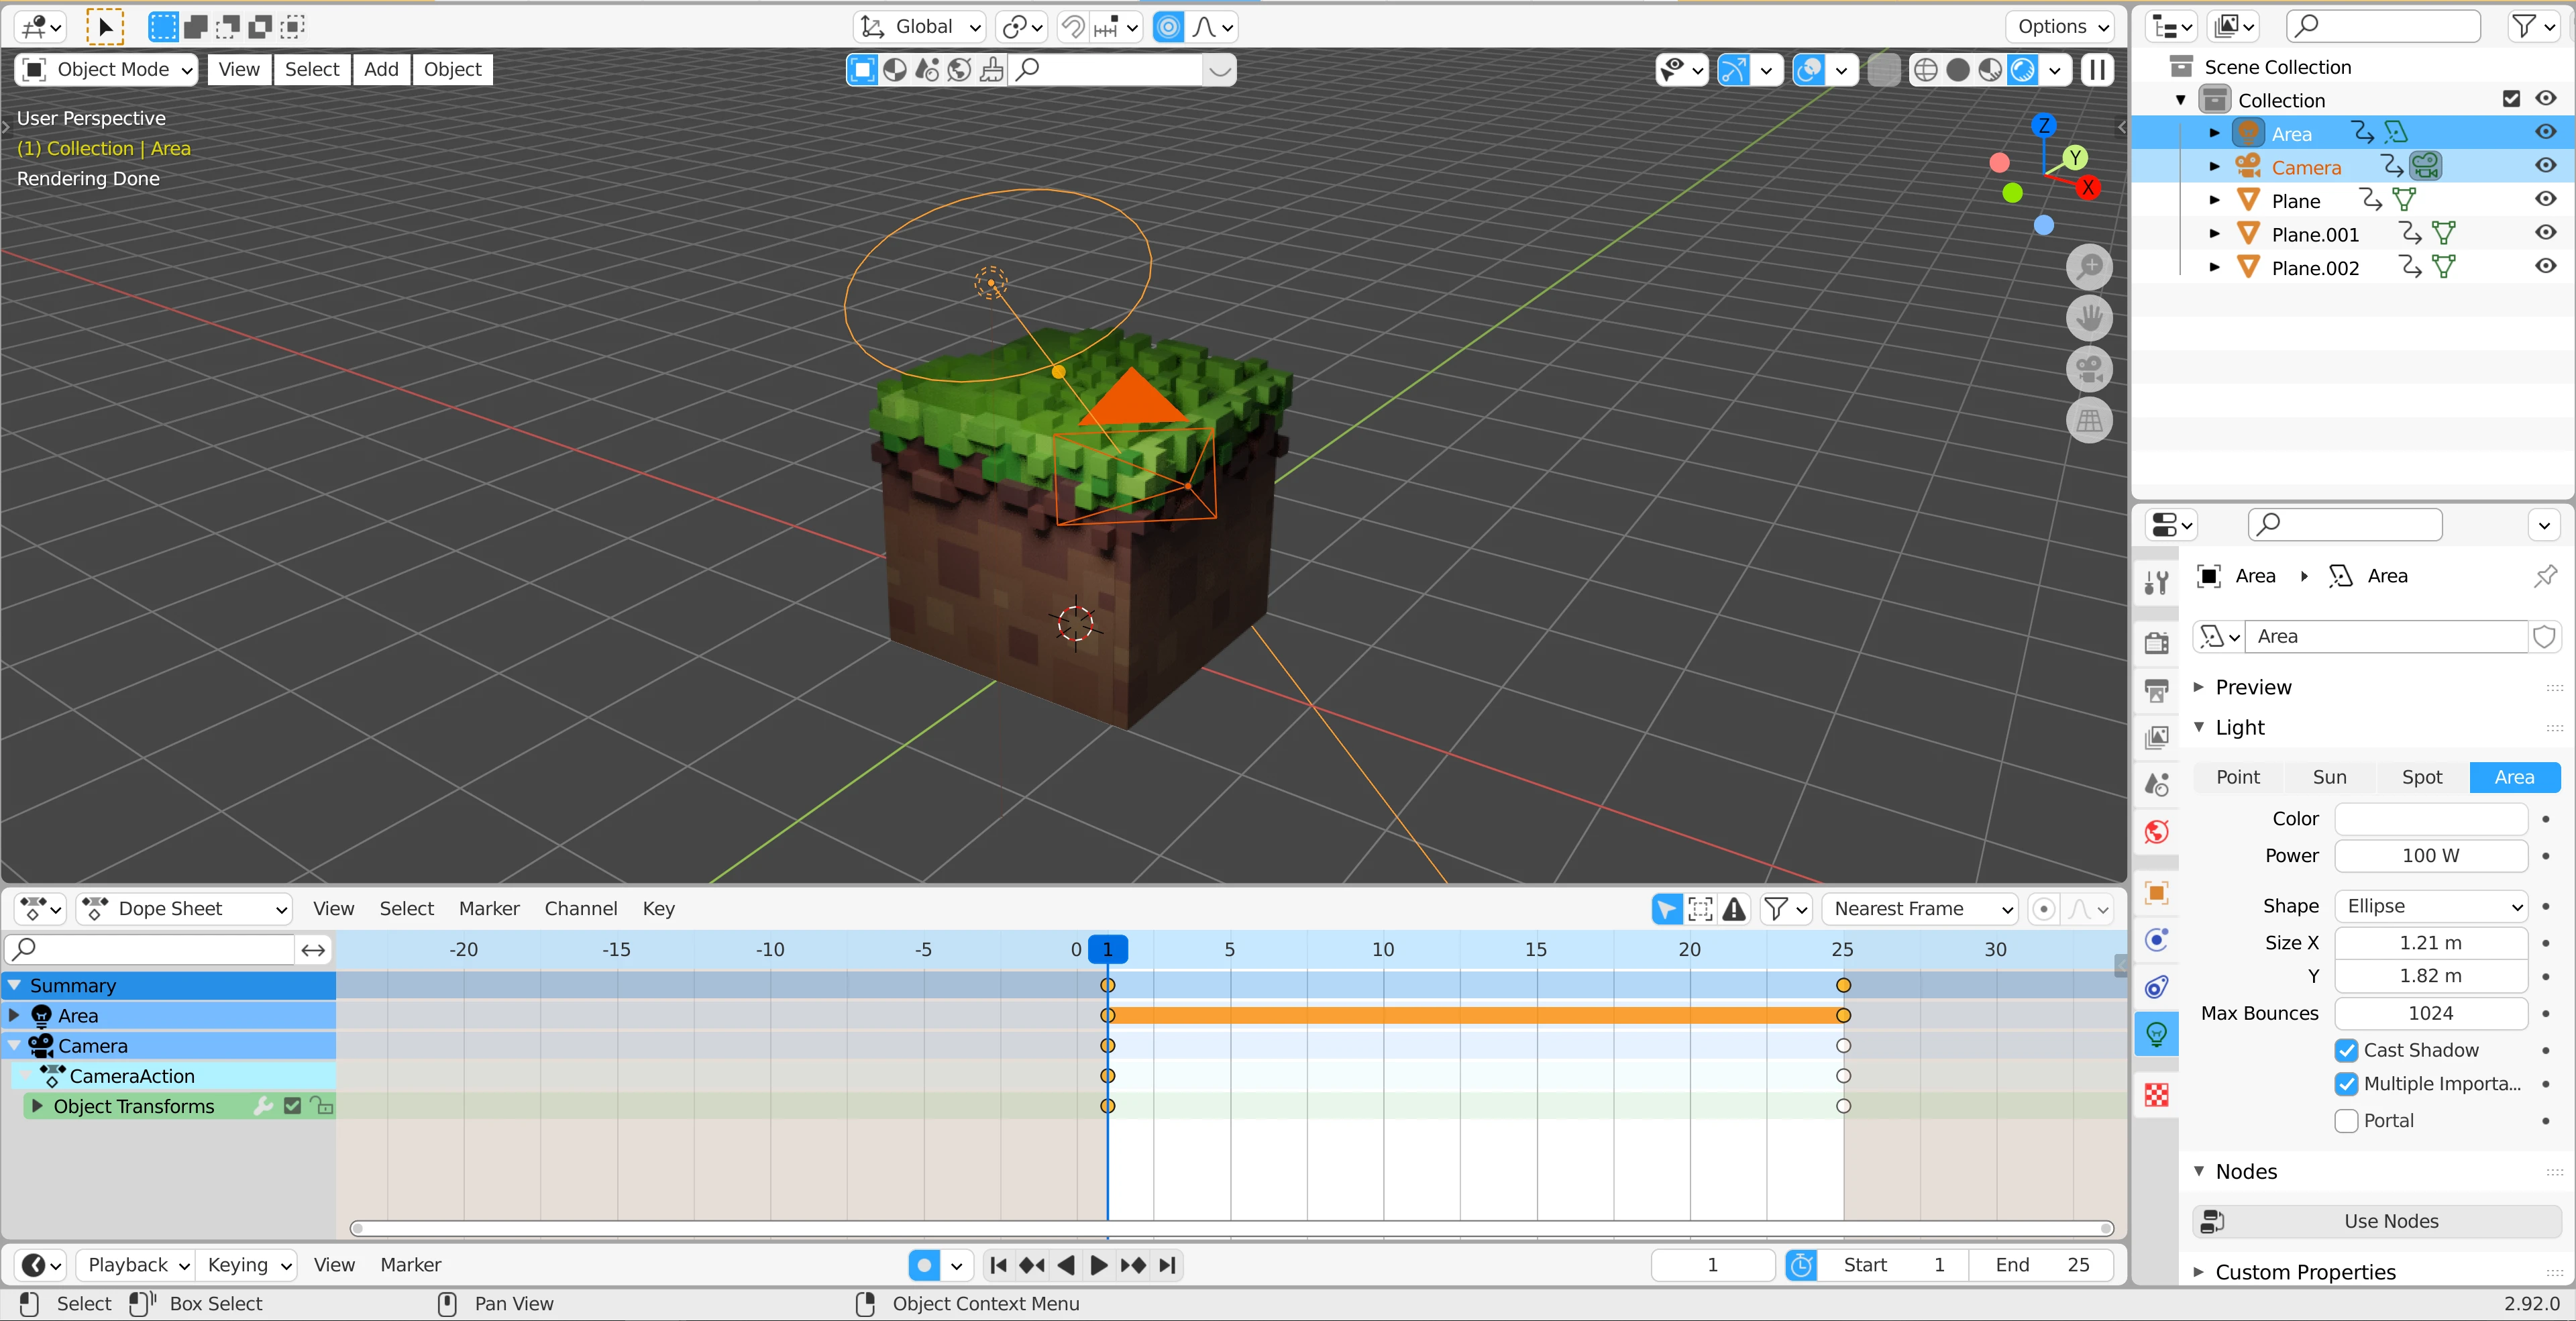Viewport: 2576px width, 1321px height.
Task: Open the Output properties tab
Action: [2157, 690]
